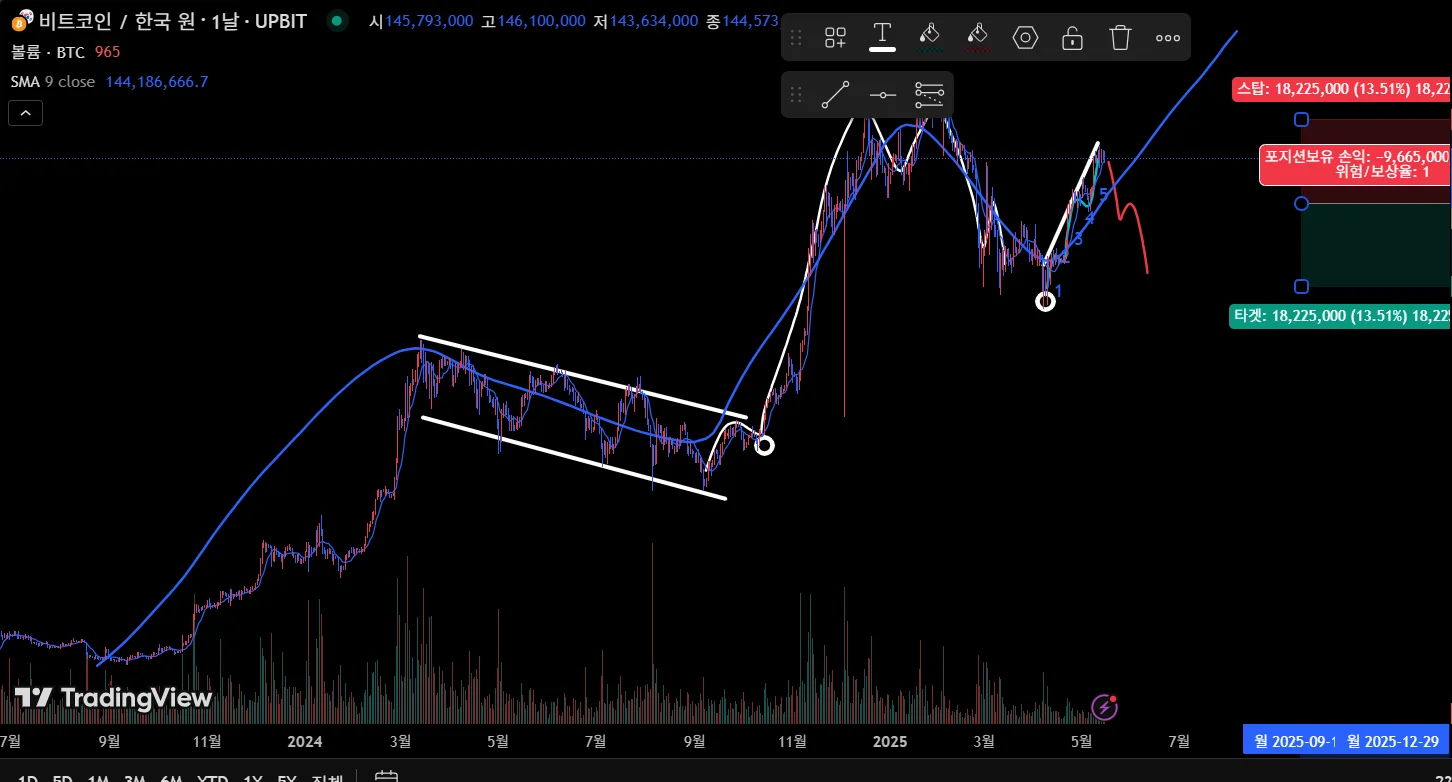Click the open price 시145,793,000
1452x782 pixels.
420,21
